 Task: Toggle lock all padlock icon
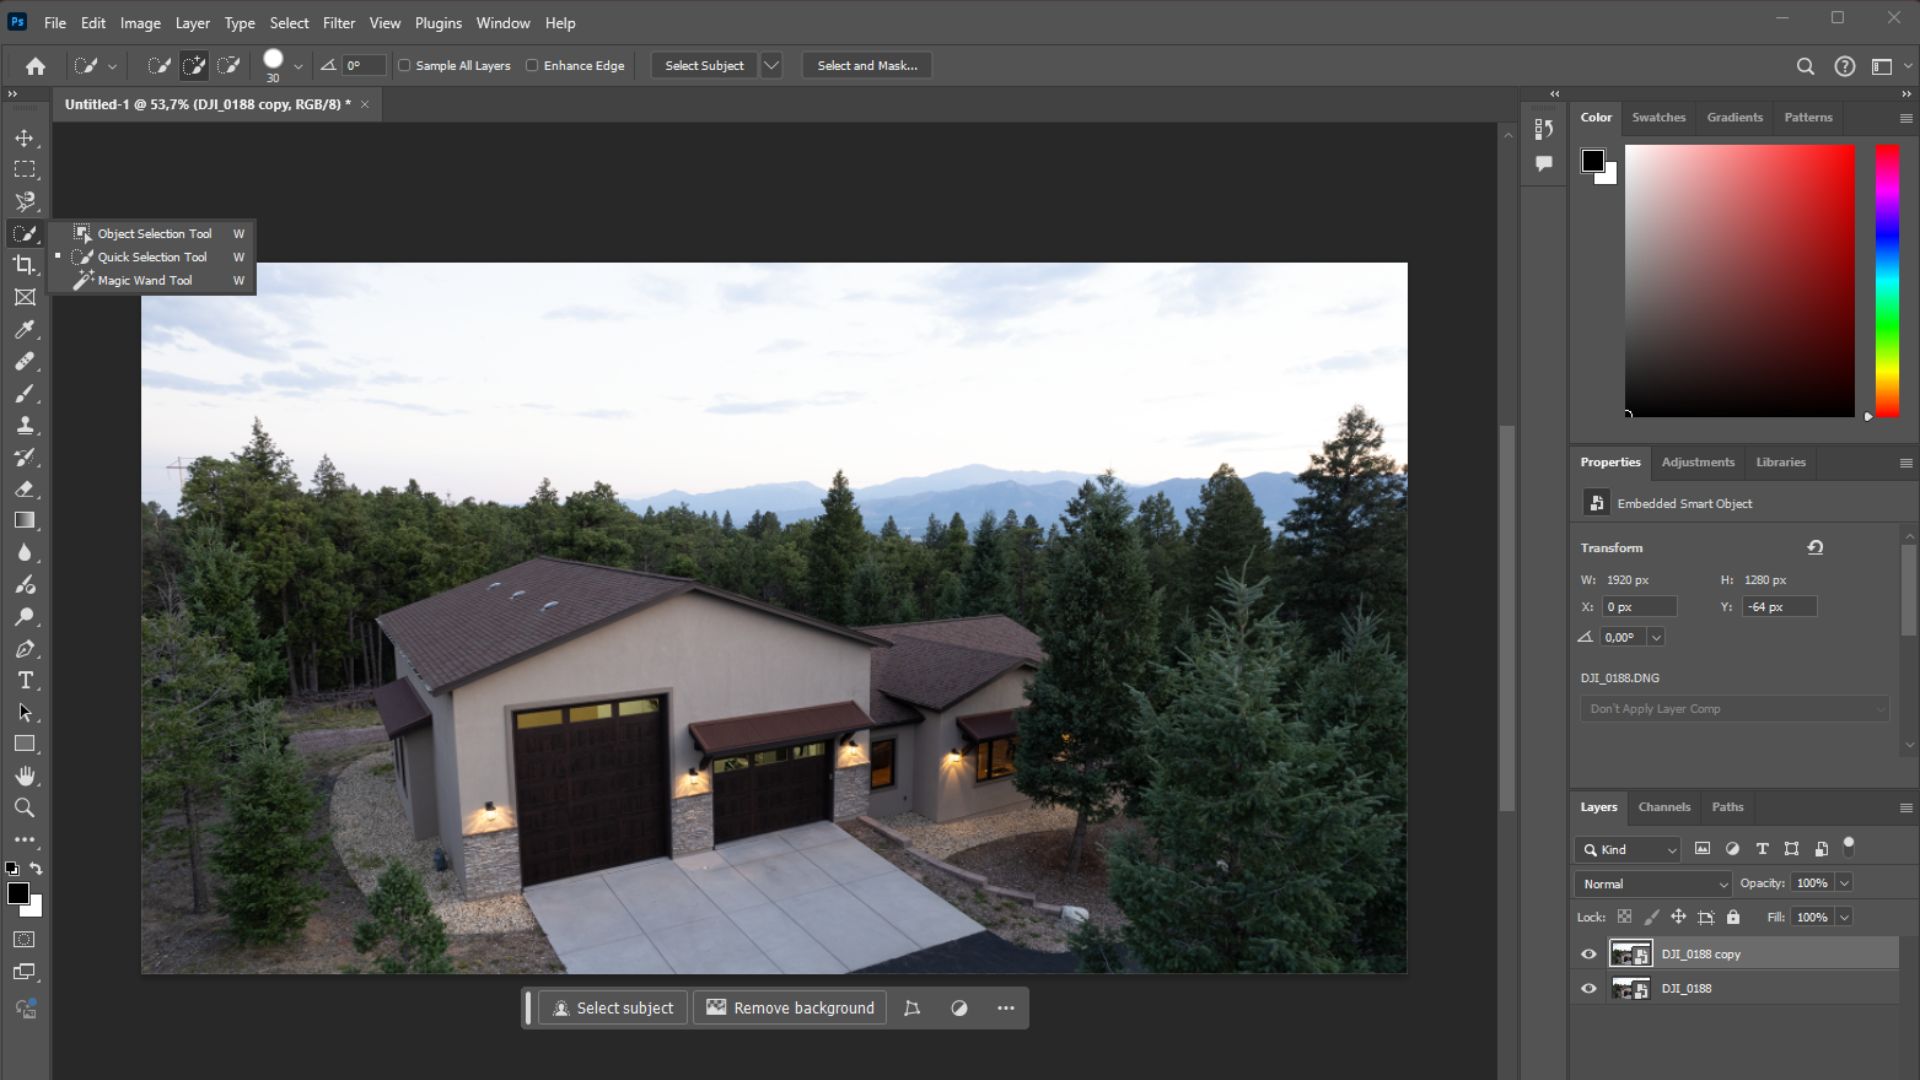(1733, 917)
